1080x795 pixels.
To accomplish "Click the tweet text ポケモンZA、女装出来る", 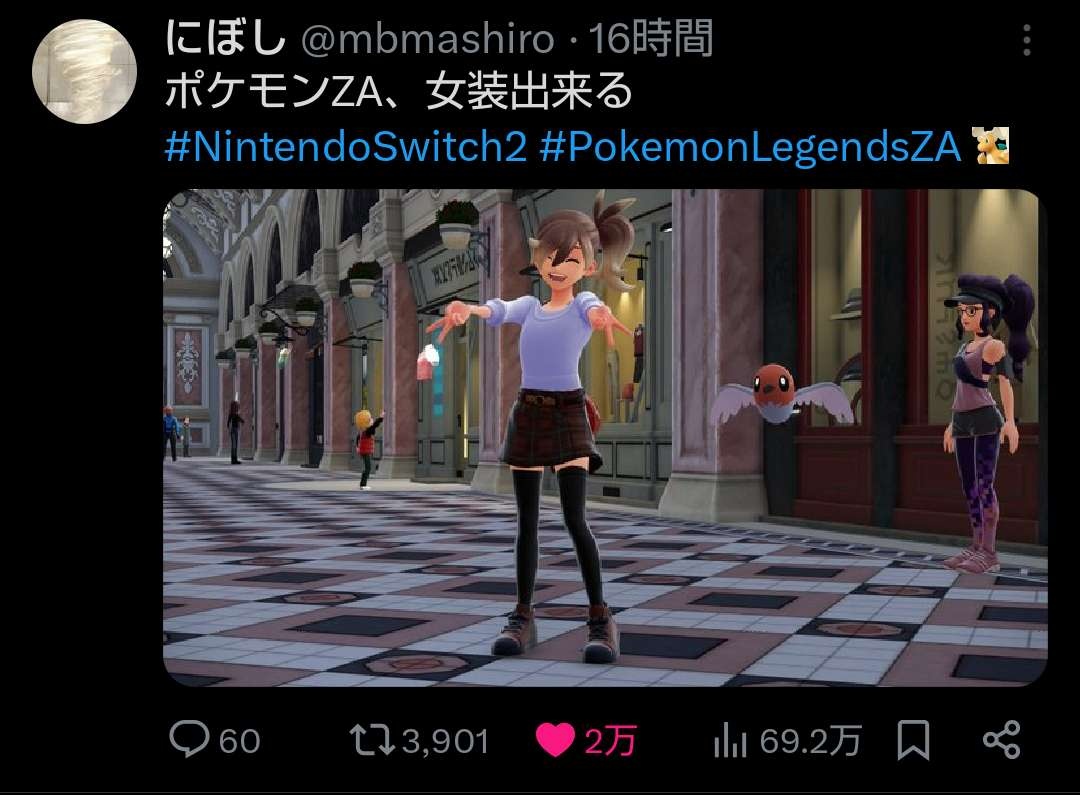I will [x=398, y=92].
